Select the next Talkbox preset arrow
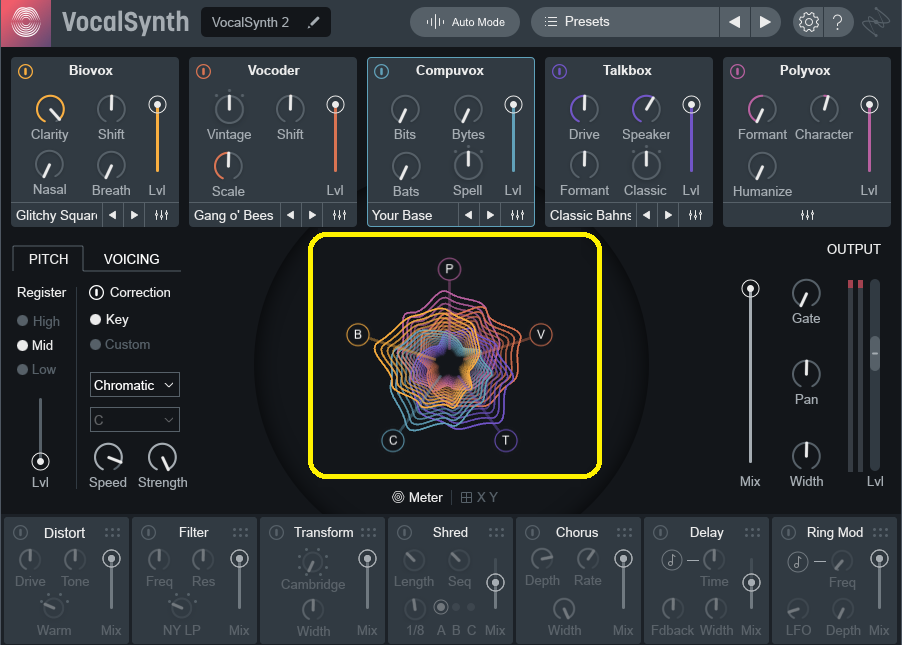 (x=668, y=215)
